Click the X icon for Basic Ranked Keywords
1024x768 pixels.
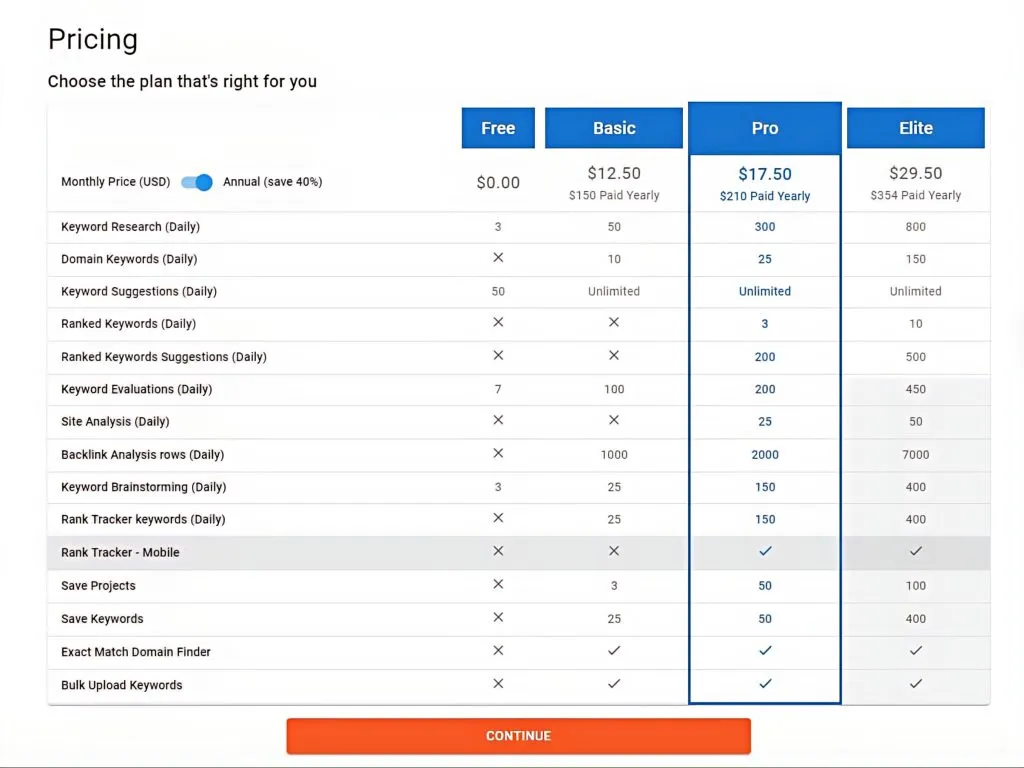pos(614,323)
